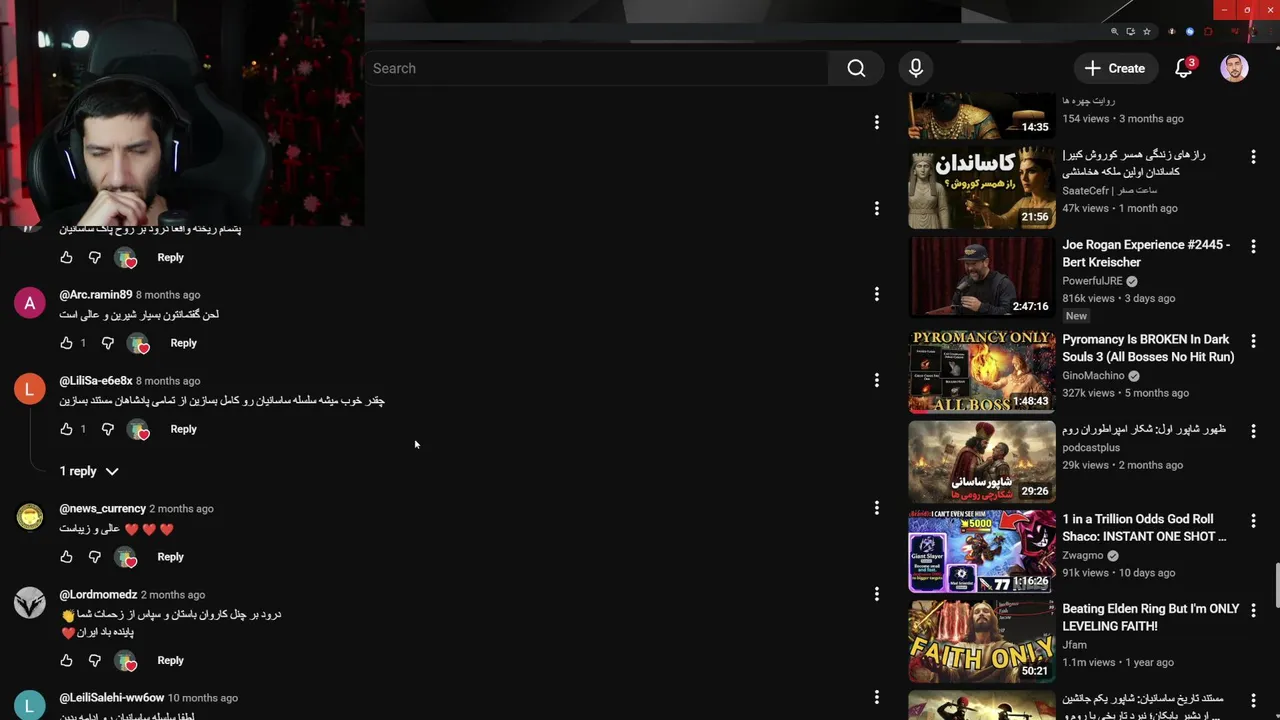
Task: Toggle creator heart on @news_currency comment
Action: pos(125,558)
